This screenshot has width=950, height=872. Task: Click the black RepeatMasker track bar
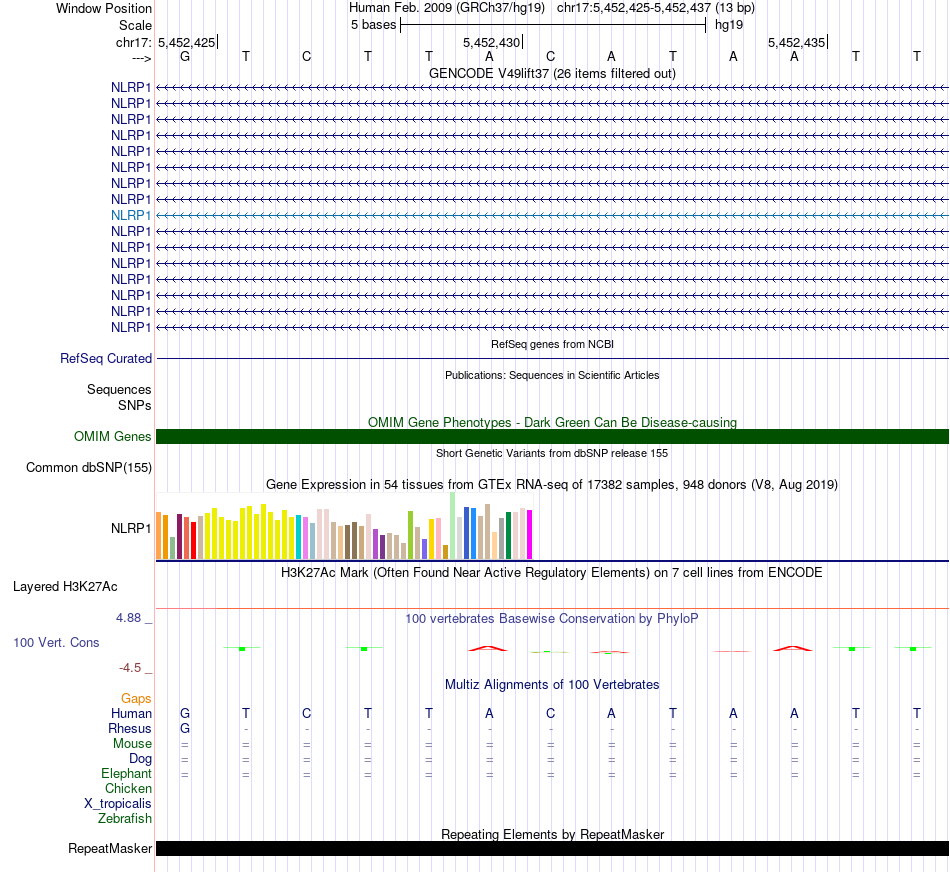tap(552, 848)
